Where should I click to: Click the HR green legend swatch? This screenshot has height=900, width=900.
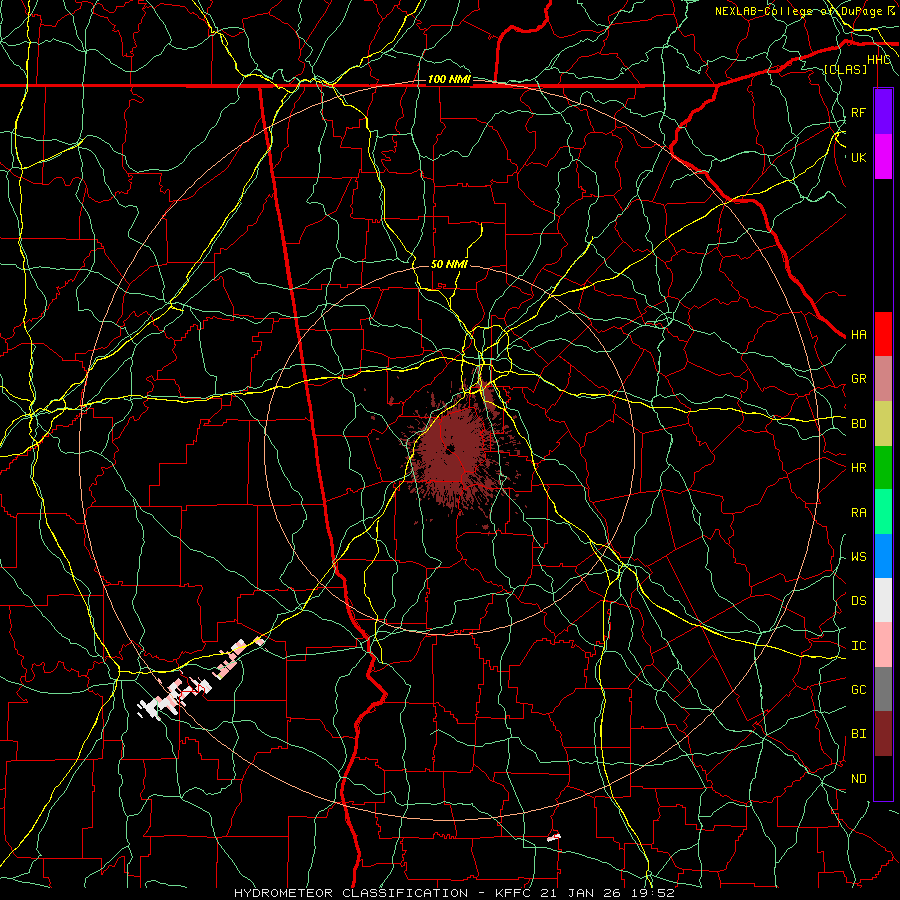883,468
